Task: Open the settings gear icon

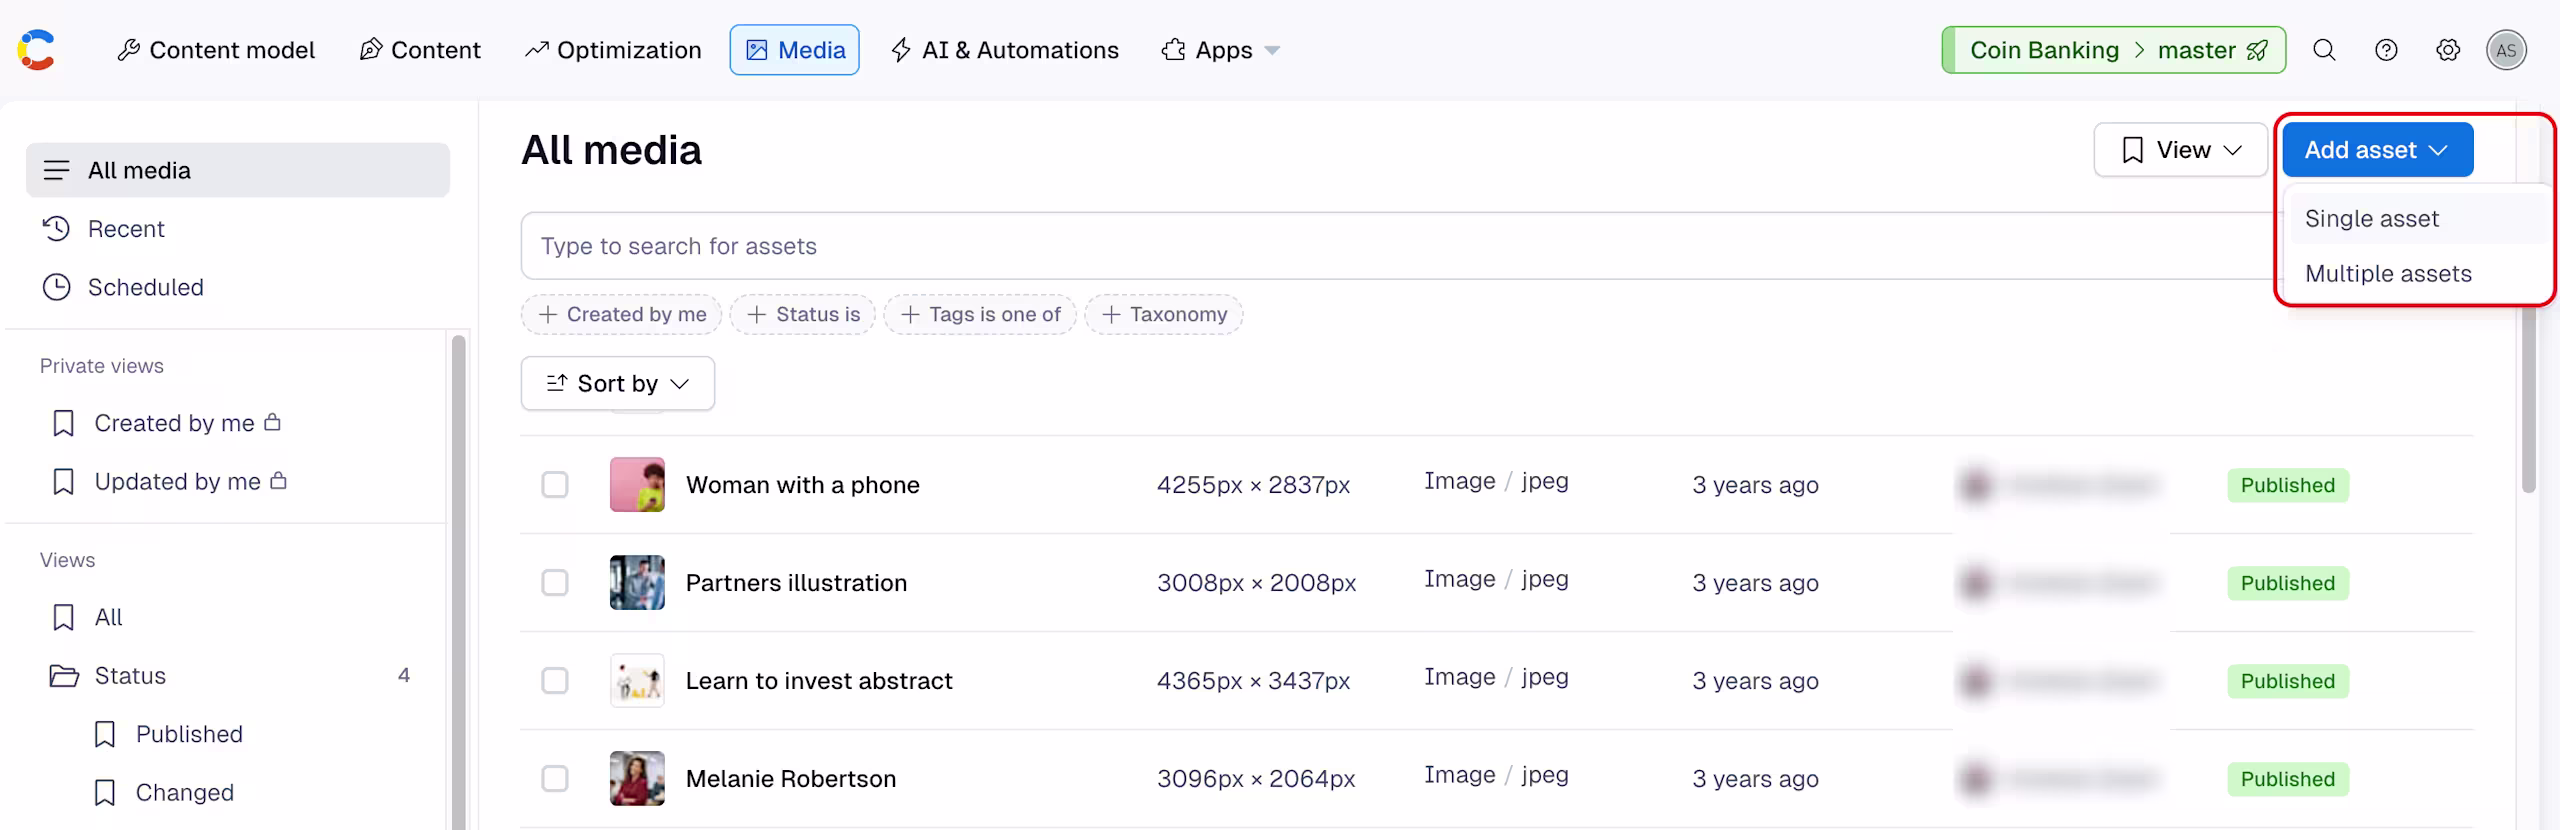Action: (x=2448, y=50)
